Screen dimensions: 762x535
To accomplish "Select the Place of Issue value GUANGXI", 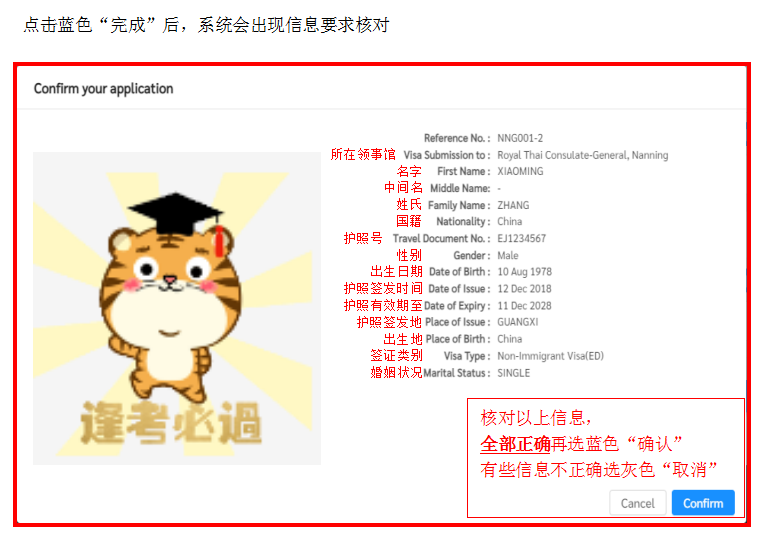I will tap(518, 322).
